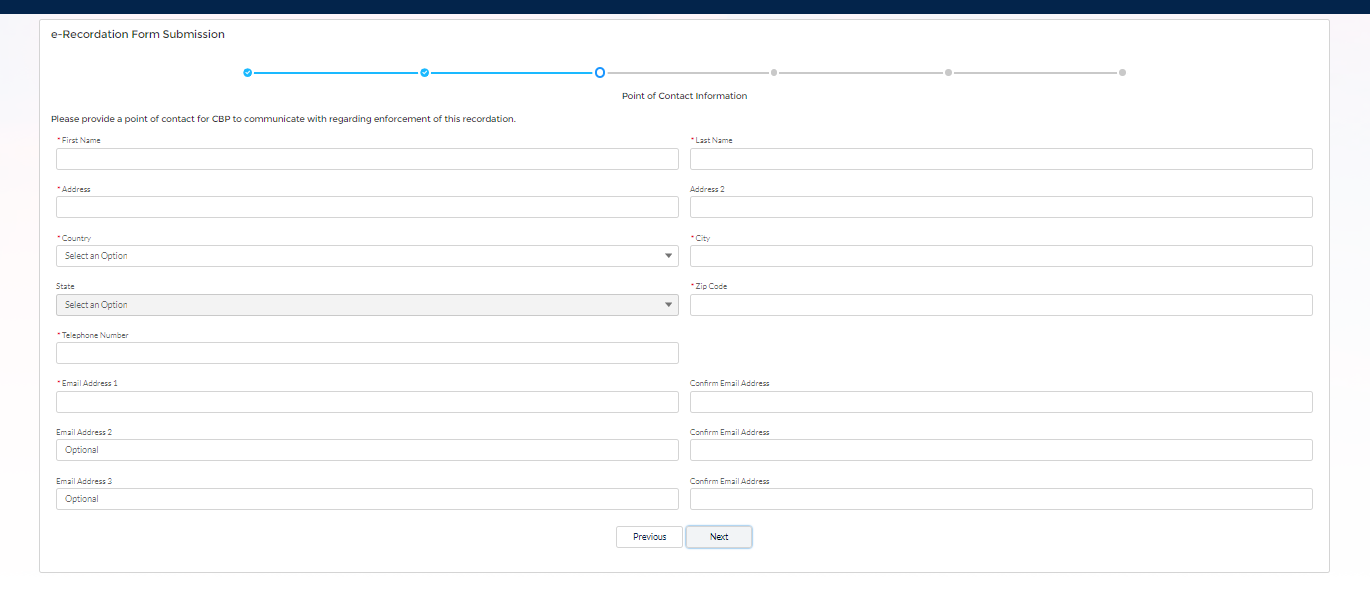Click into the Last Name field
Viewport: 1370px width, 592px height.
point(1001,159)
